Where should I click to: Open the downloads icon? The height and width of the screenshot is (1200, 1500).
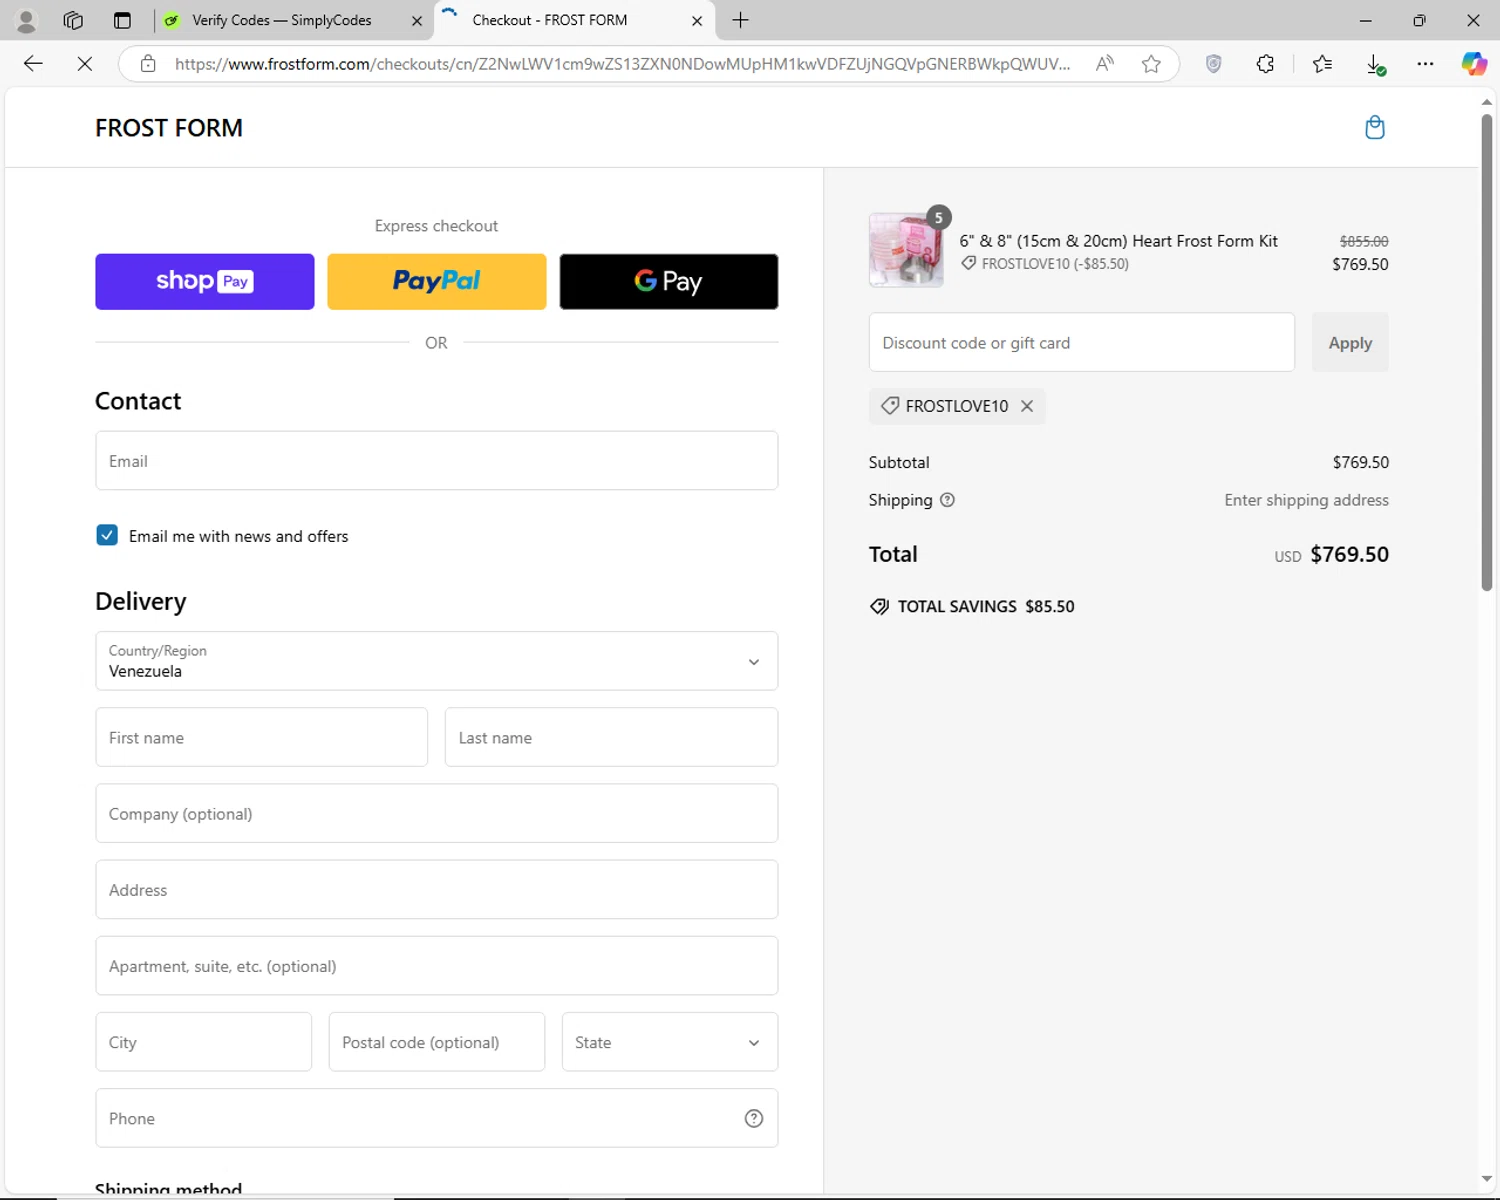point(1375,64)
